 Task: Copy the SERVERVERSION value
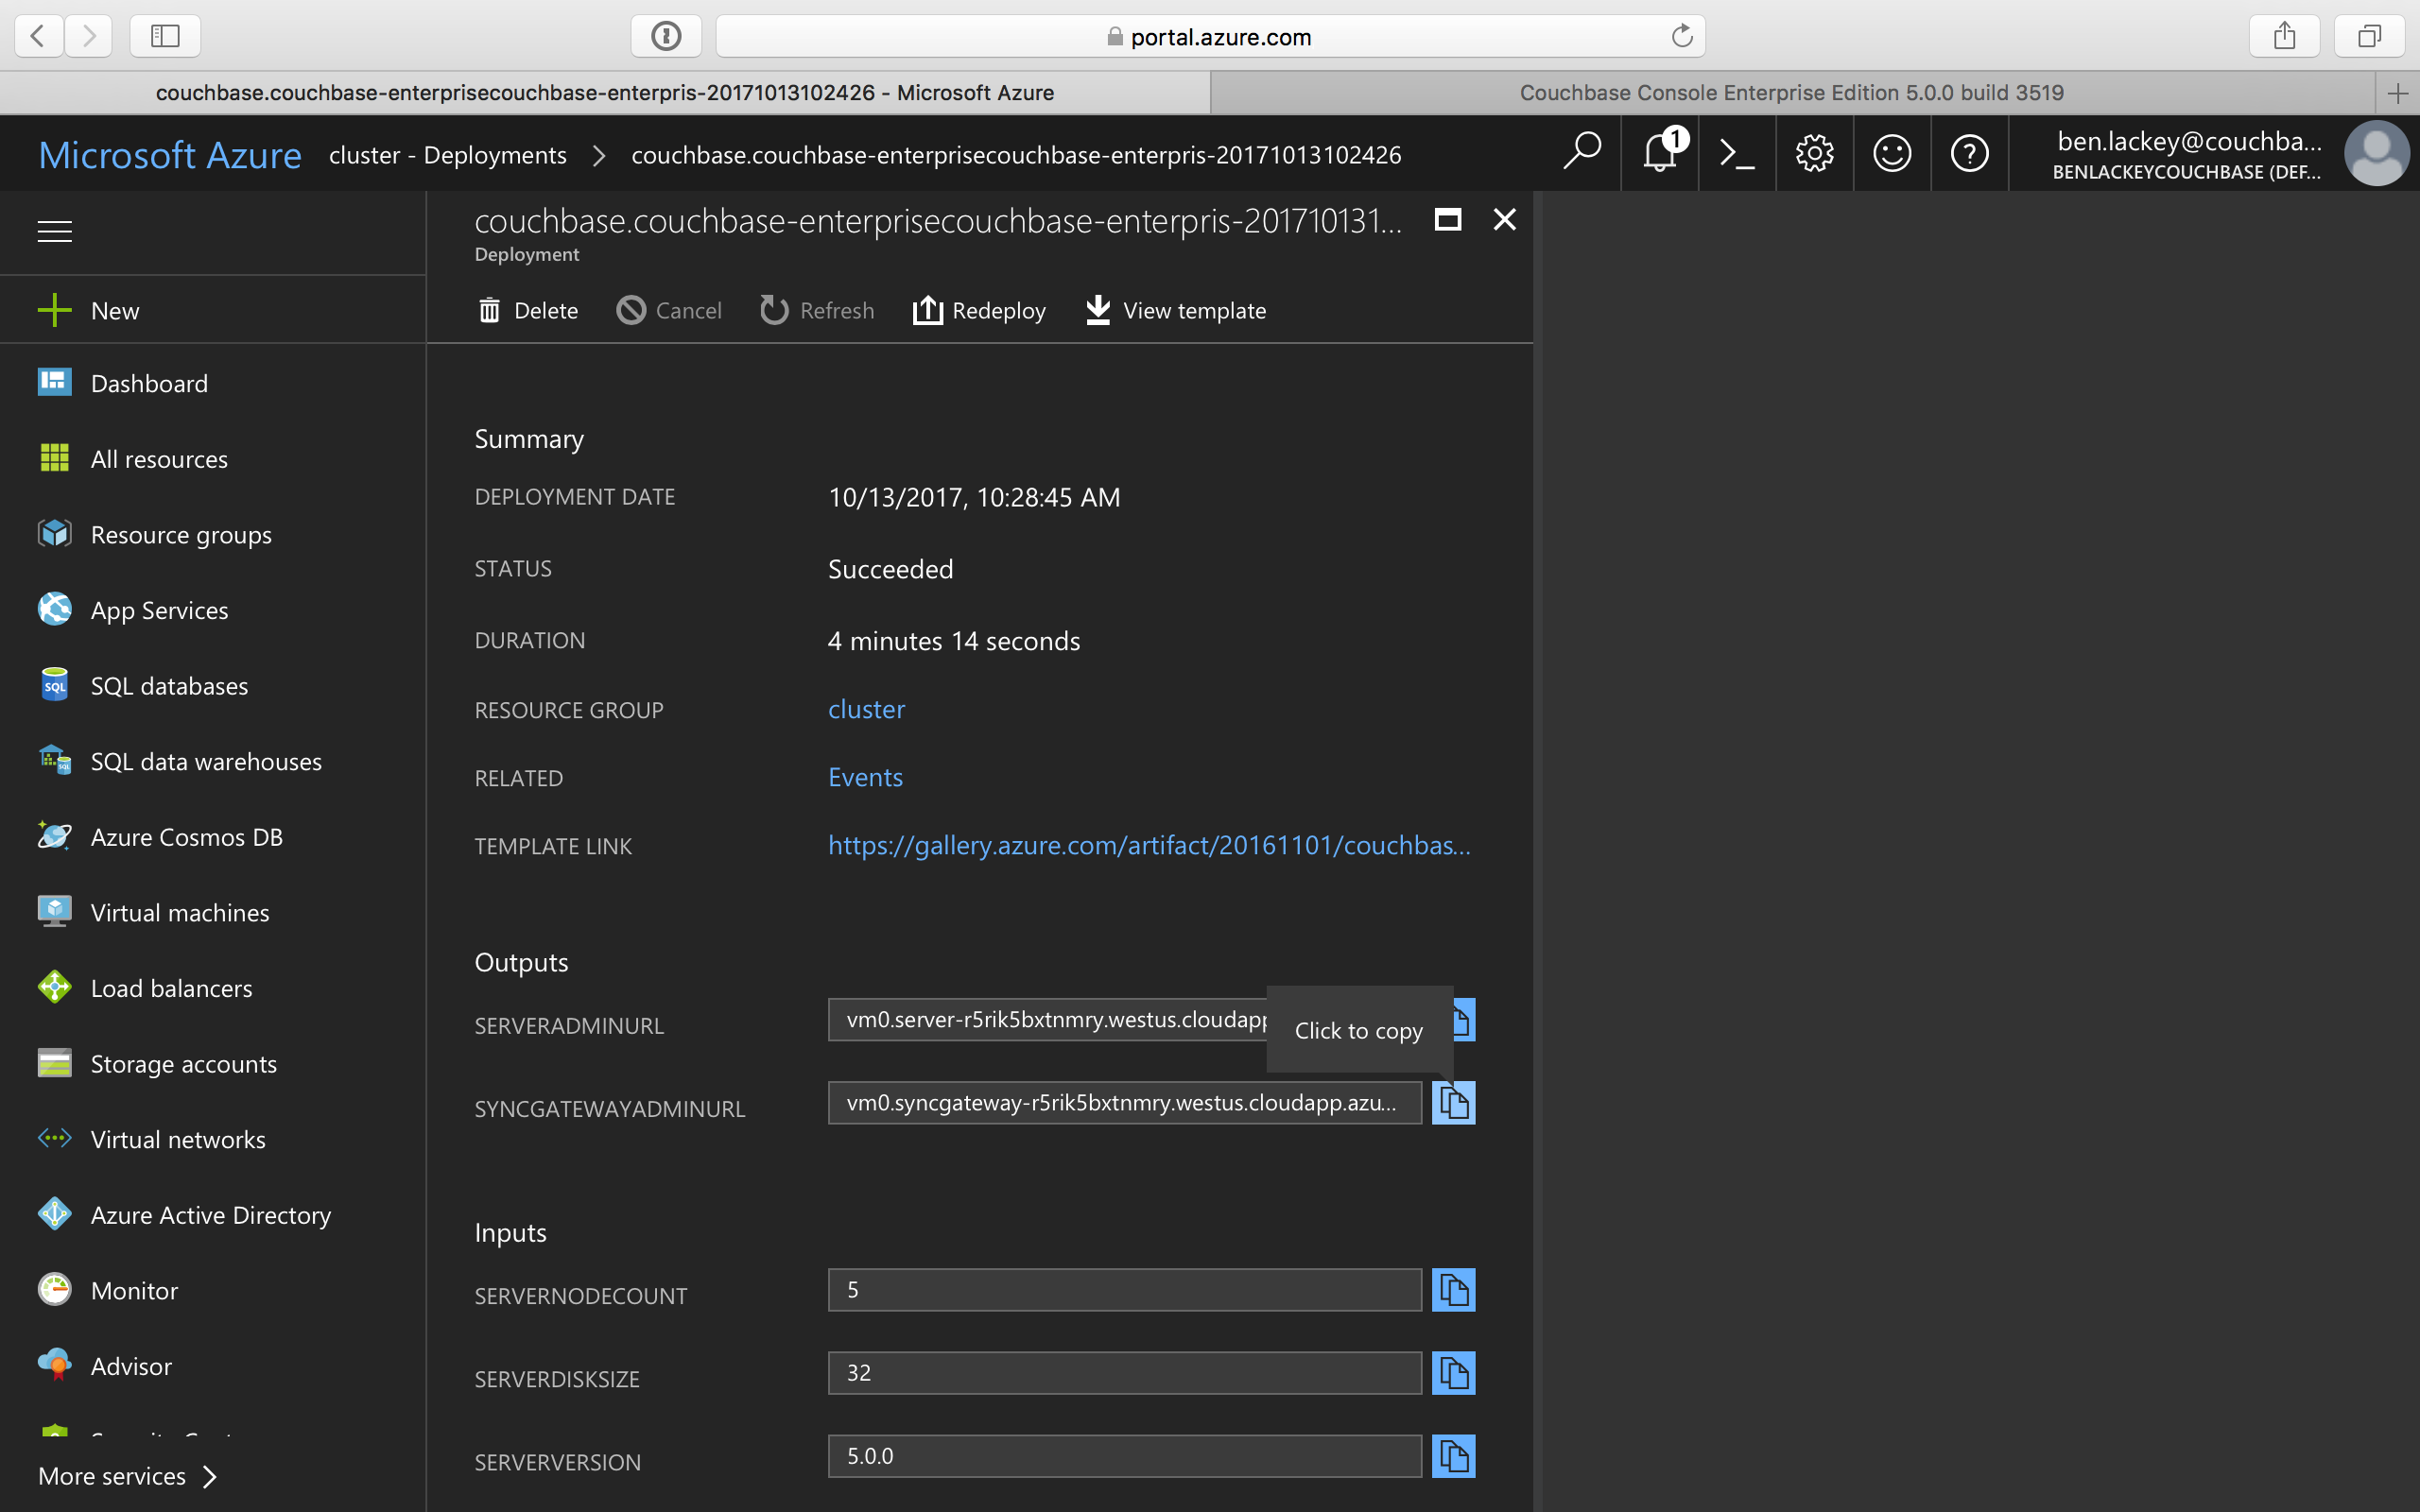coord(1453,1456)
